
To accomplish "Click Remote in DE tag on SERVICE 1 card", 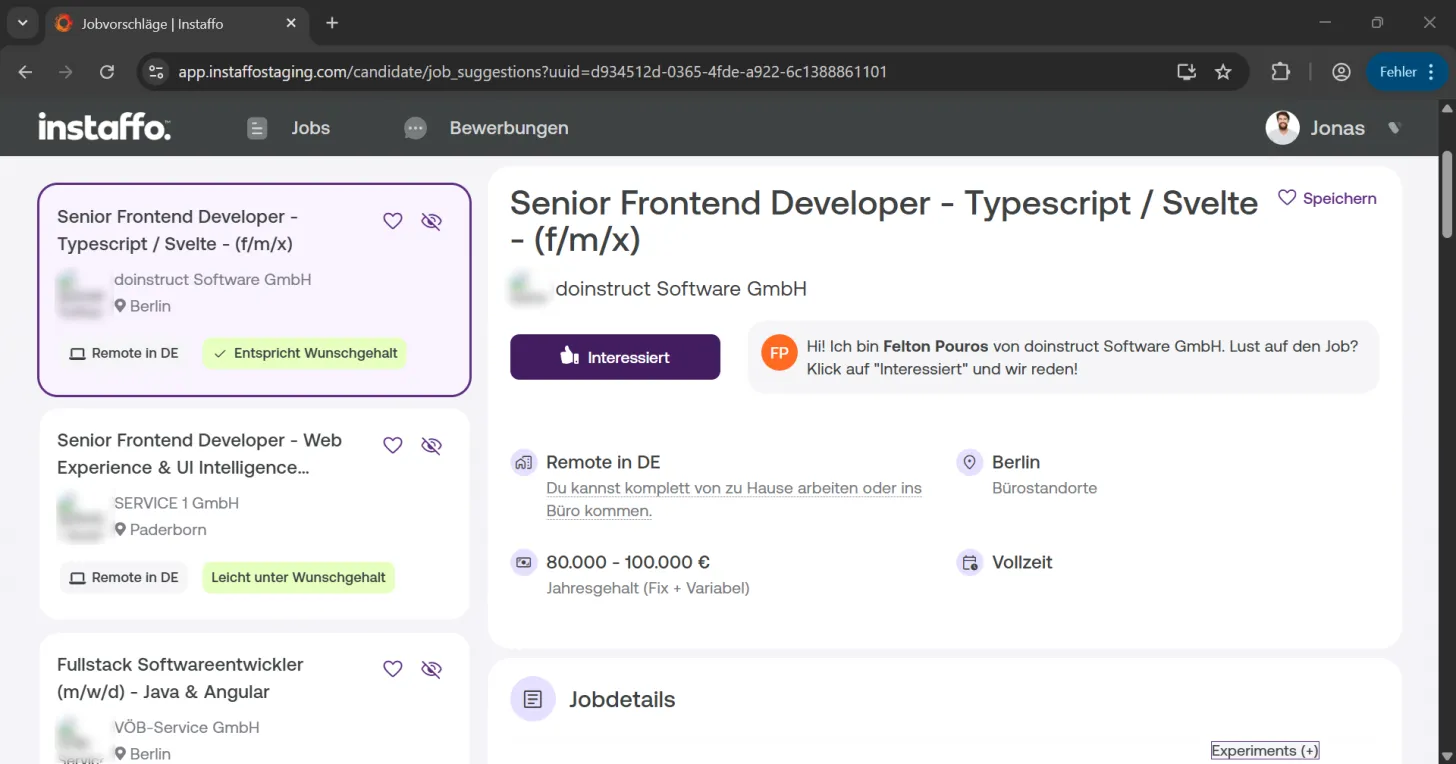I will tap(124, 577).
